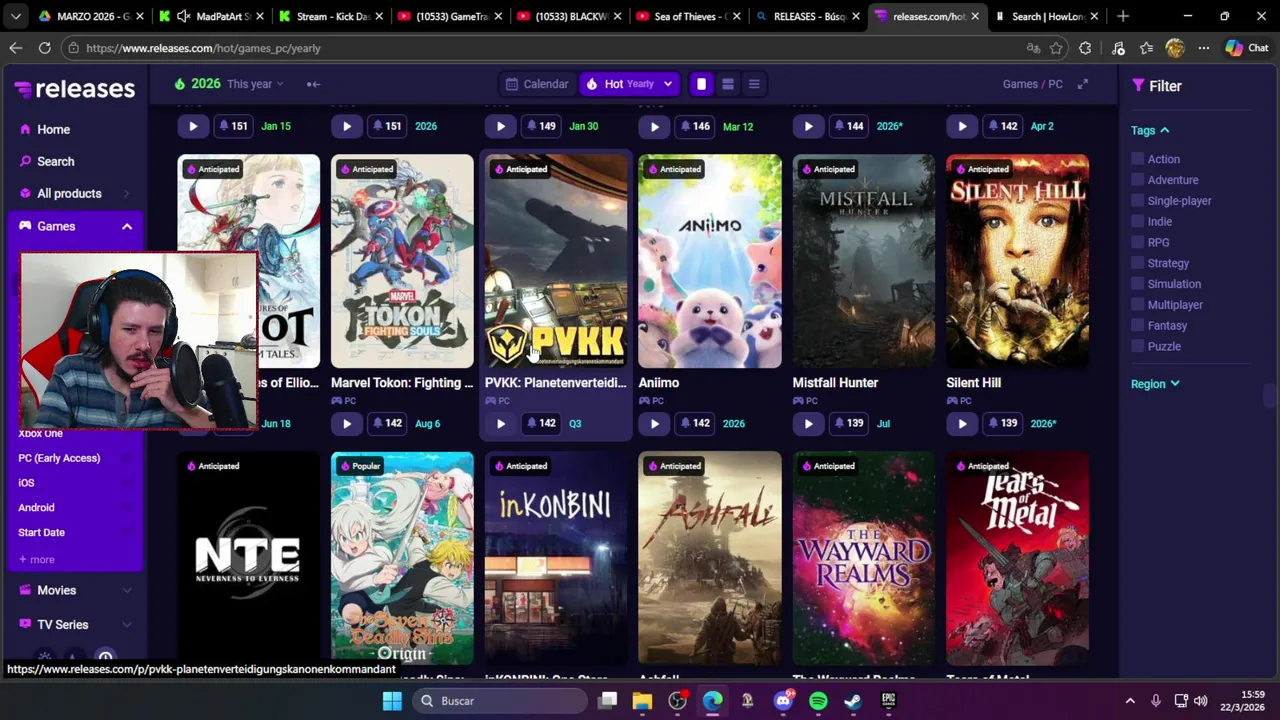Show more game platforms

pyautogui.click(x=37, y=559)
